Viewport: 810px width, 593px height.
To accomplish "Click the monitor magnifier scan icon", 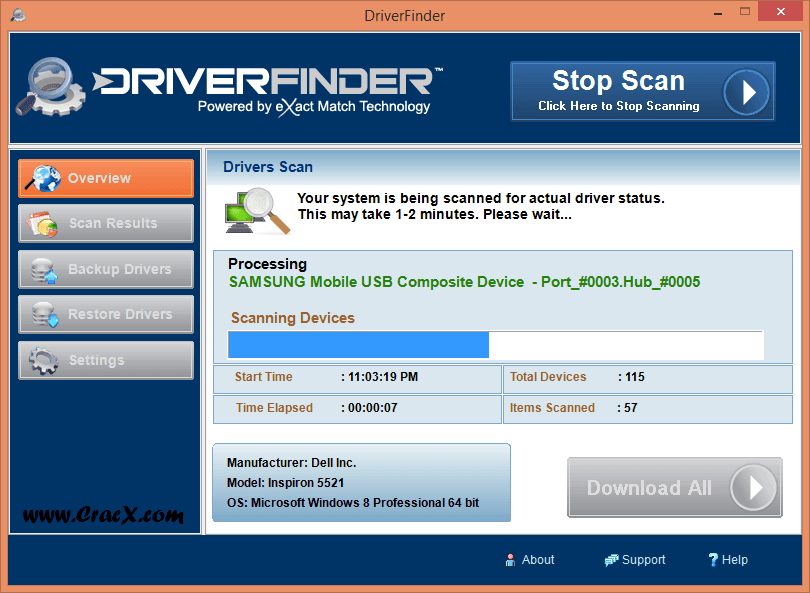I will point(257,210).
